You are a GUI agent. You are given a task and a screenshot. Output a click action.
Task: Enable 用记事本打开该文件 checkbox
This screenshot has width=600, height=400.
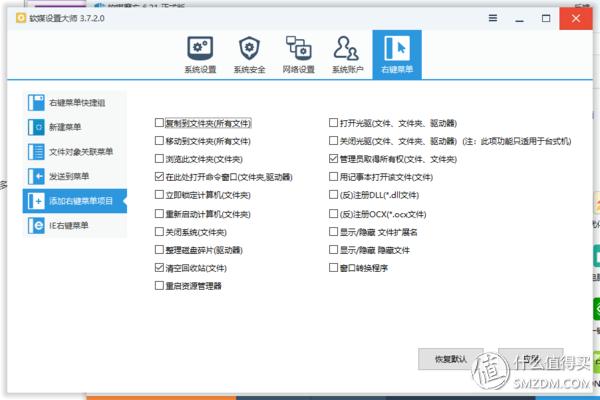pyautogui.click(x=333, y=177)
